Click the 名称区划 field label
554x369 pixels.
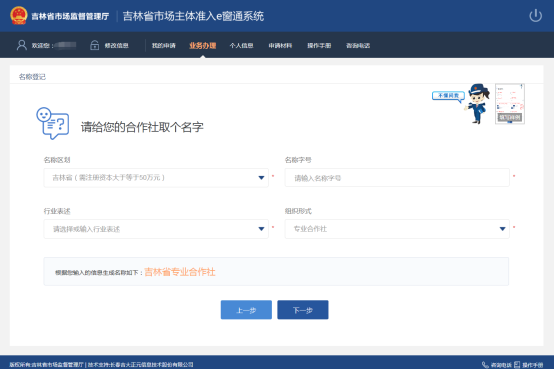(x=57, y=160)
